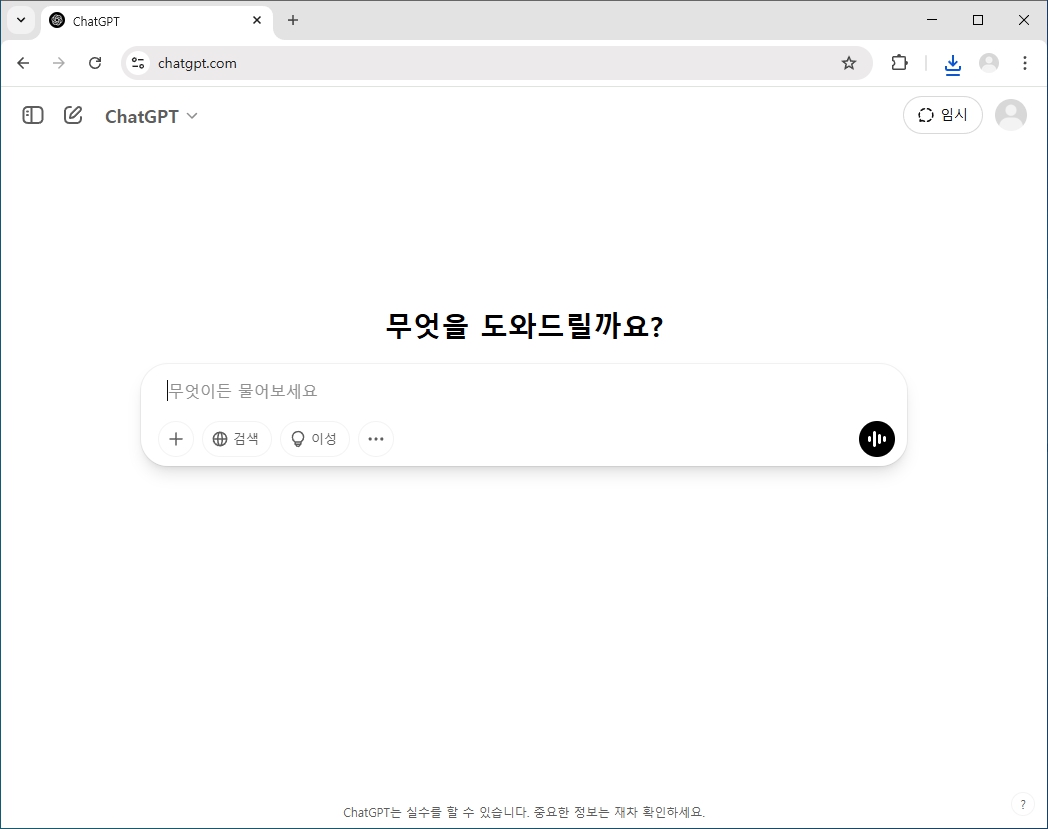1048x829 pixels.
Task: Open the attach plus button
Action: [x=176, y=439]
